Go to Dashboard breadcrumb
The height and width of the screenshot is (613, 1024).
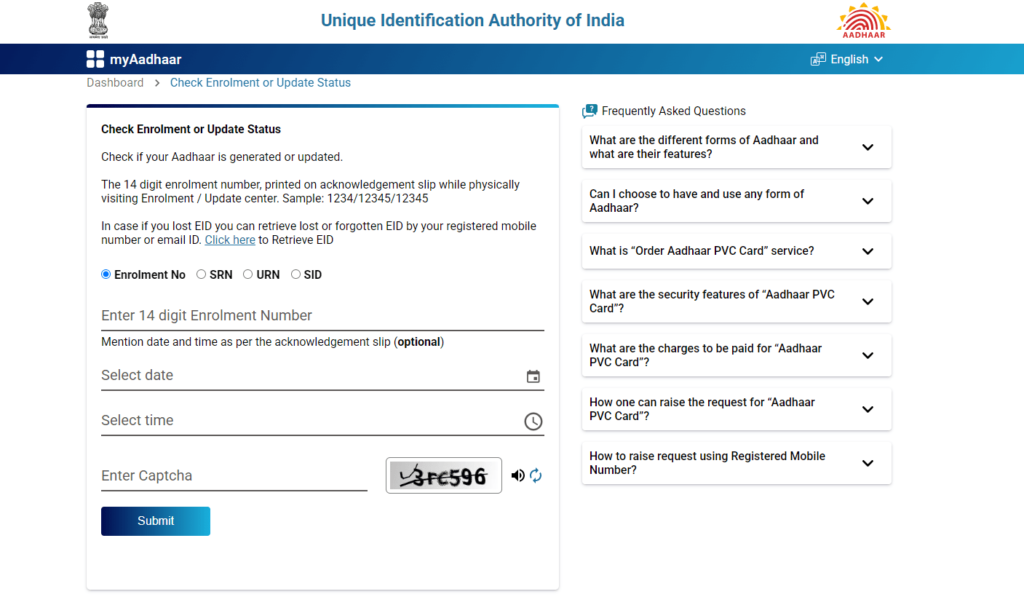(x=115, y=83)
